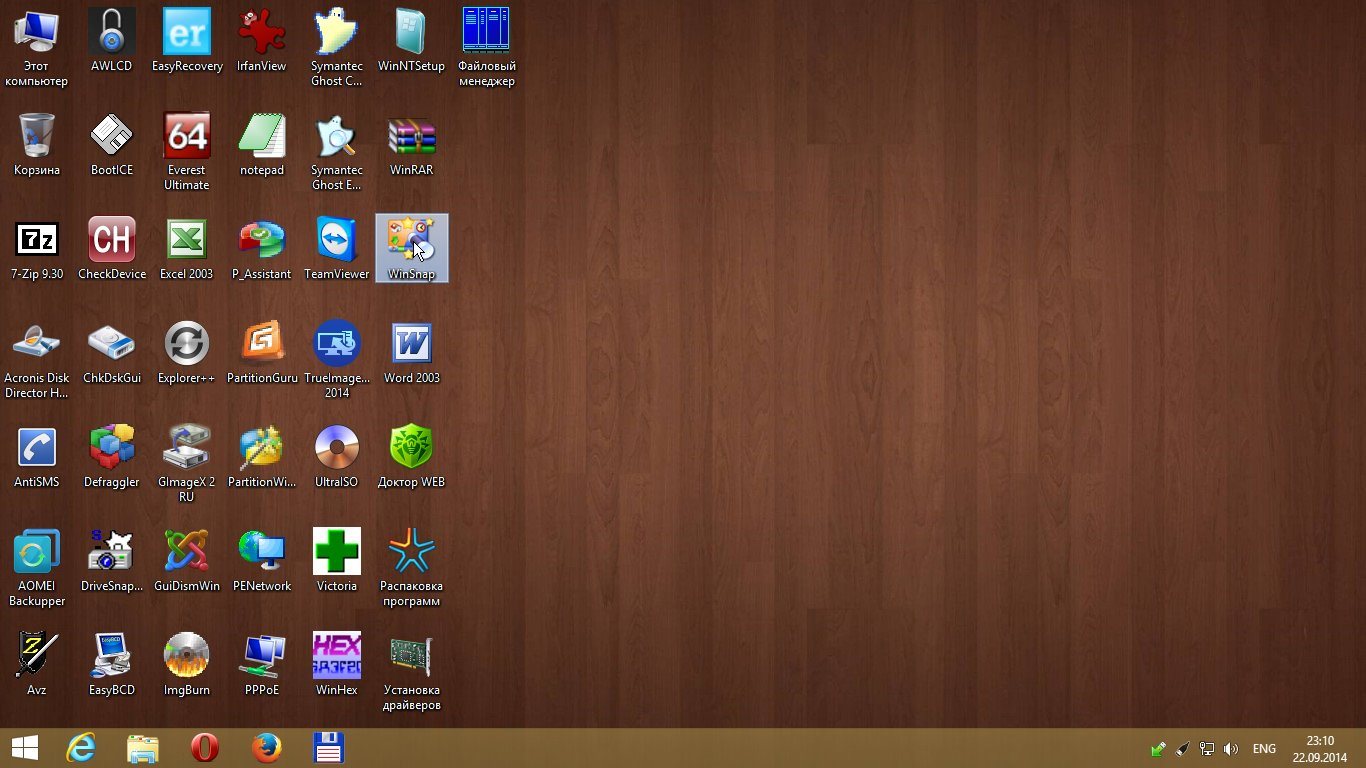
Task: Click the PPPoE icon
Action: point(262,664)
